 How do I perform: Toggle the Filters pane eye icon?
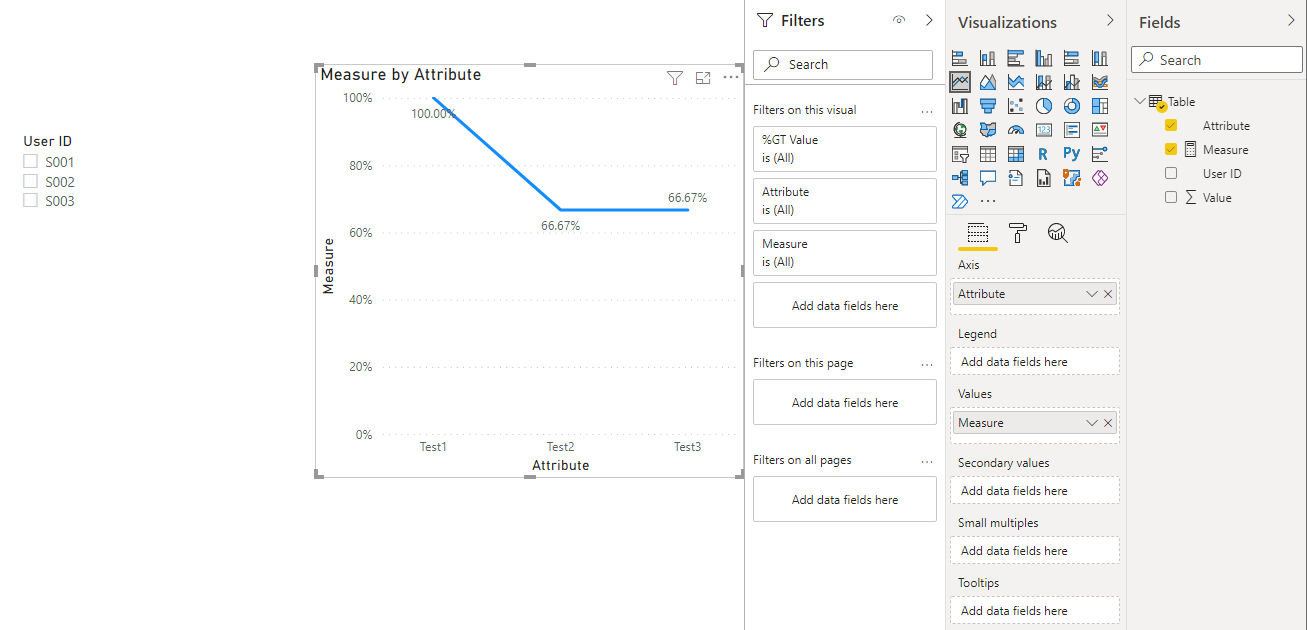point(898,20)
